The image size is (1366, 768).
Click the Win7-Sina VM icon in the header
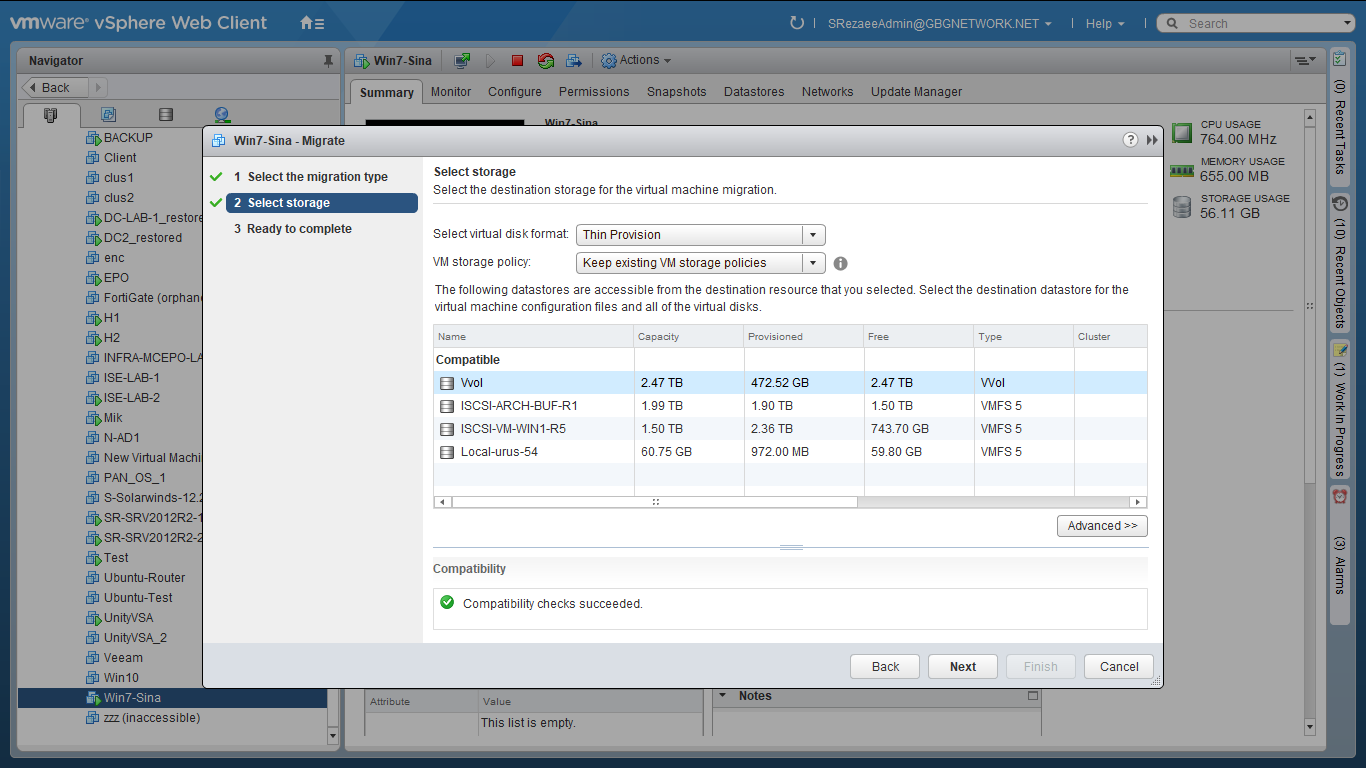click(x=361, y=61)
